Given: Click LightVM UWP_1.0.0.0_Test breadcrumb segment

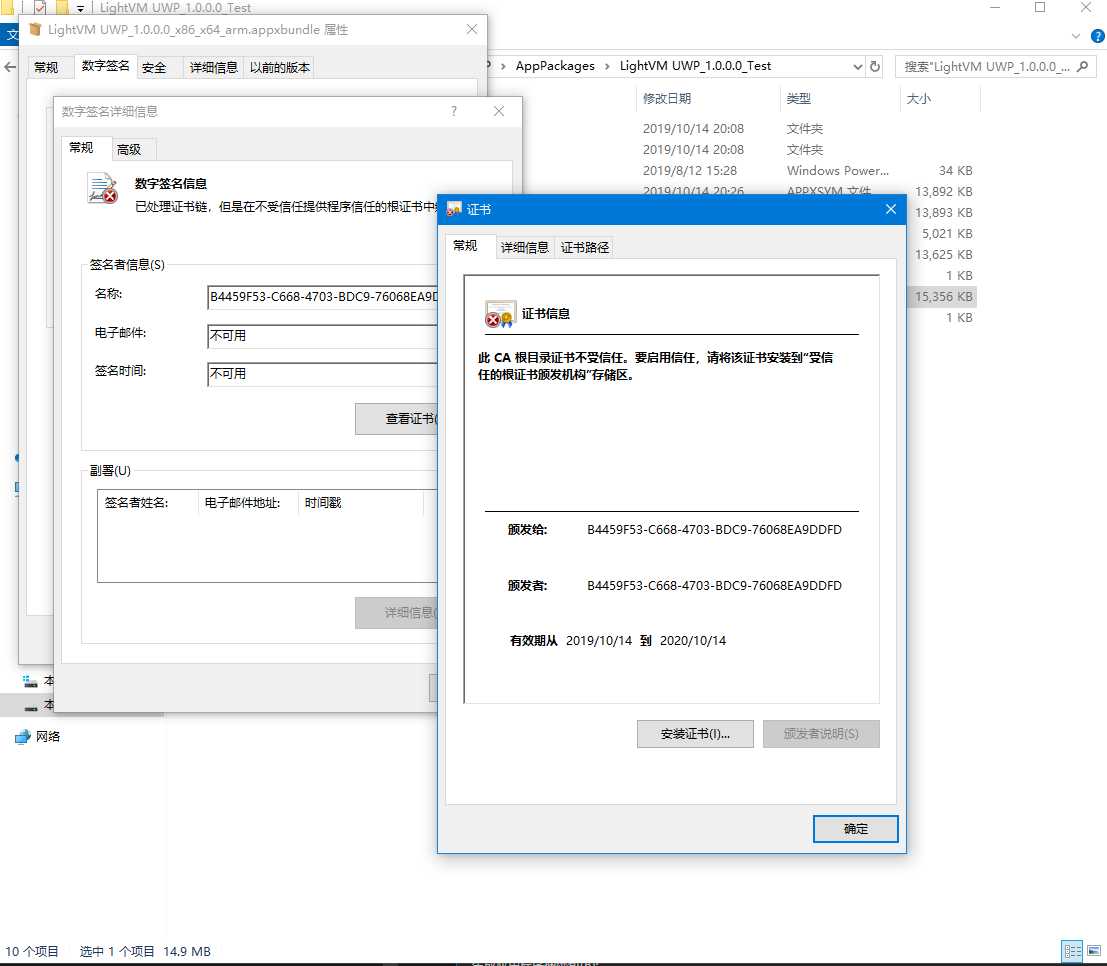Looking at the screenshot, I should (x=695, y=66).
